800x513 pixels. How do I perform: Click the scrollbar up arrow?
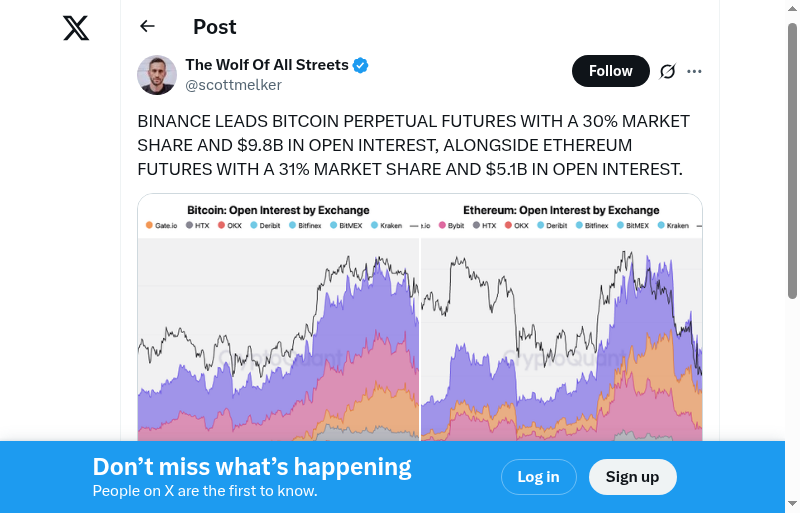[x=792, y=7]
